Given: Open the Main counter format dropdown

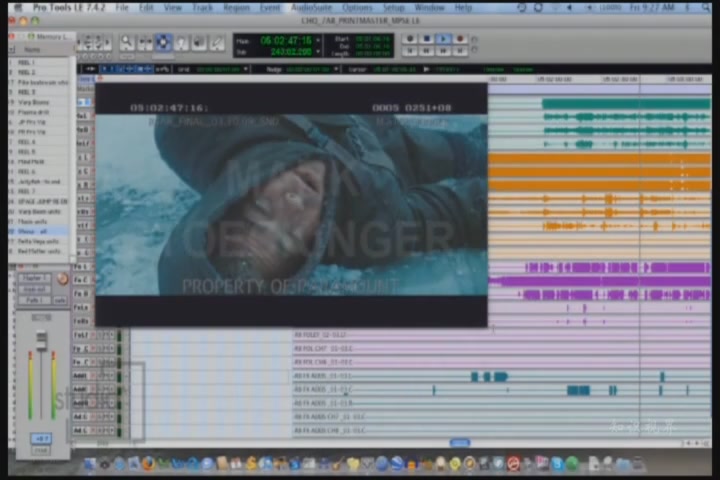Looking at the screenshot, I should pos(318,41).
